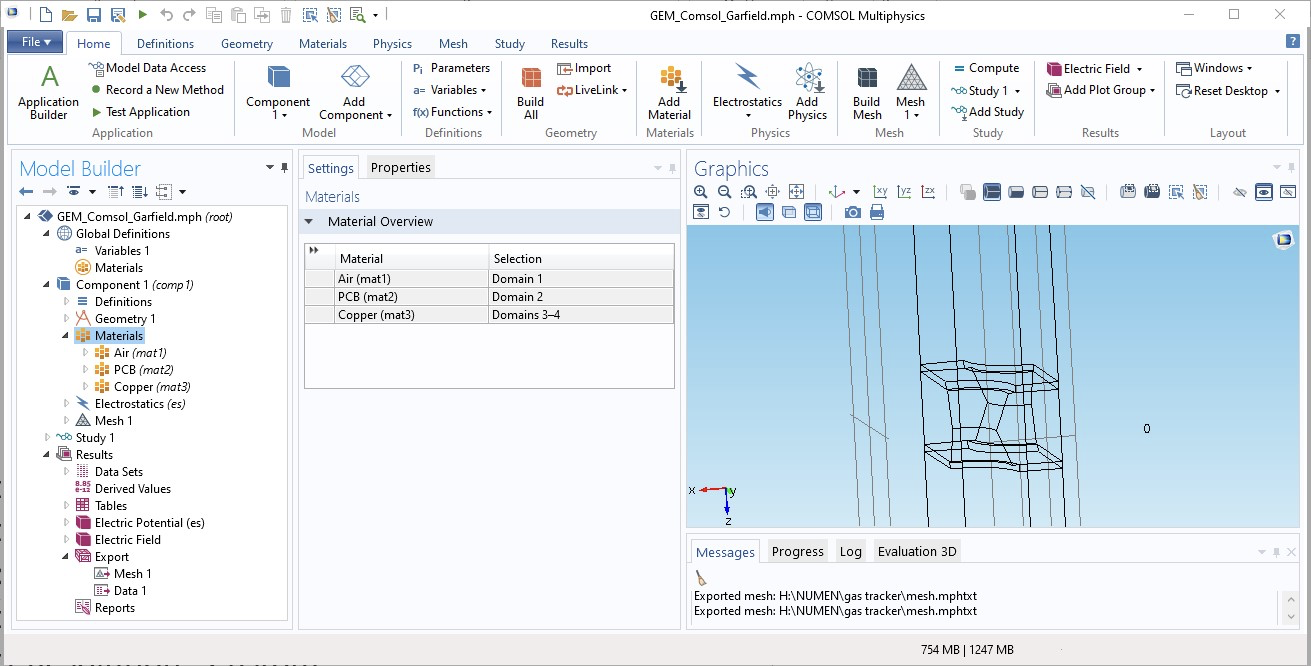Click clear messages broom icon

[701, 578]
